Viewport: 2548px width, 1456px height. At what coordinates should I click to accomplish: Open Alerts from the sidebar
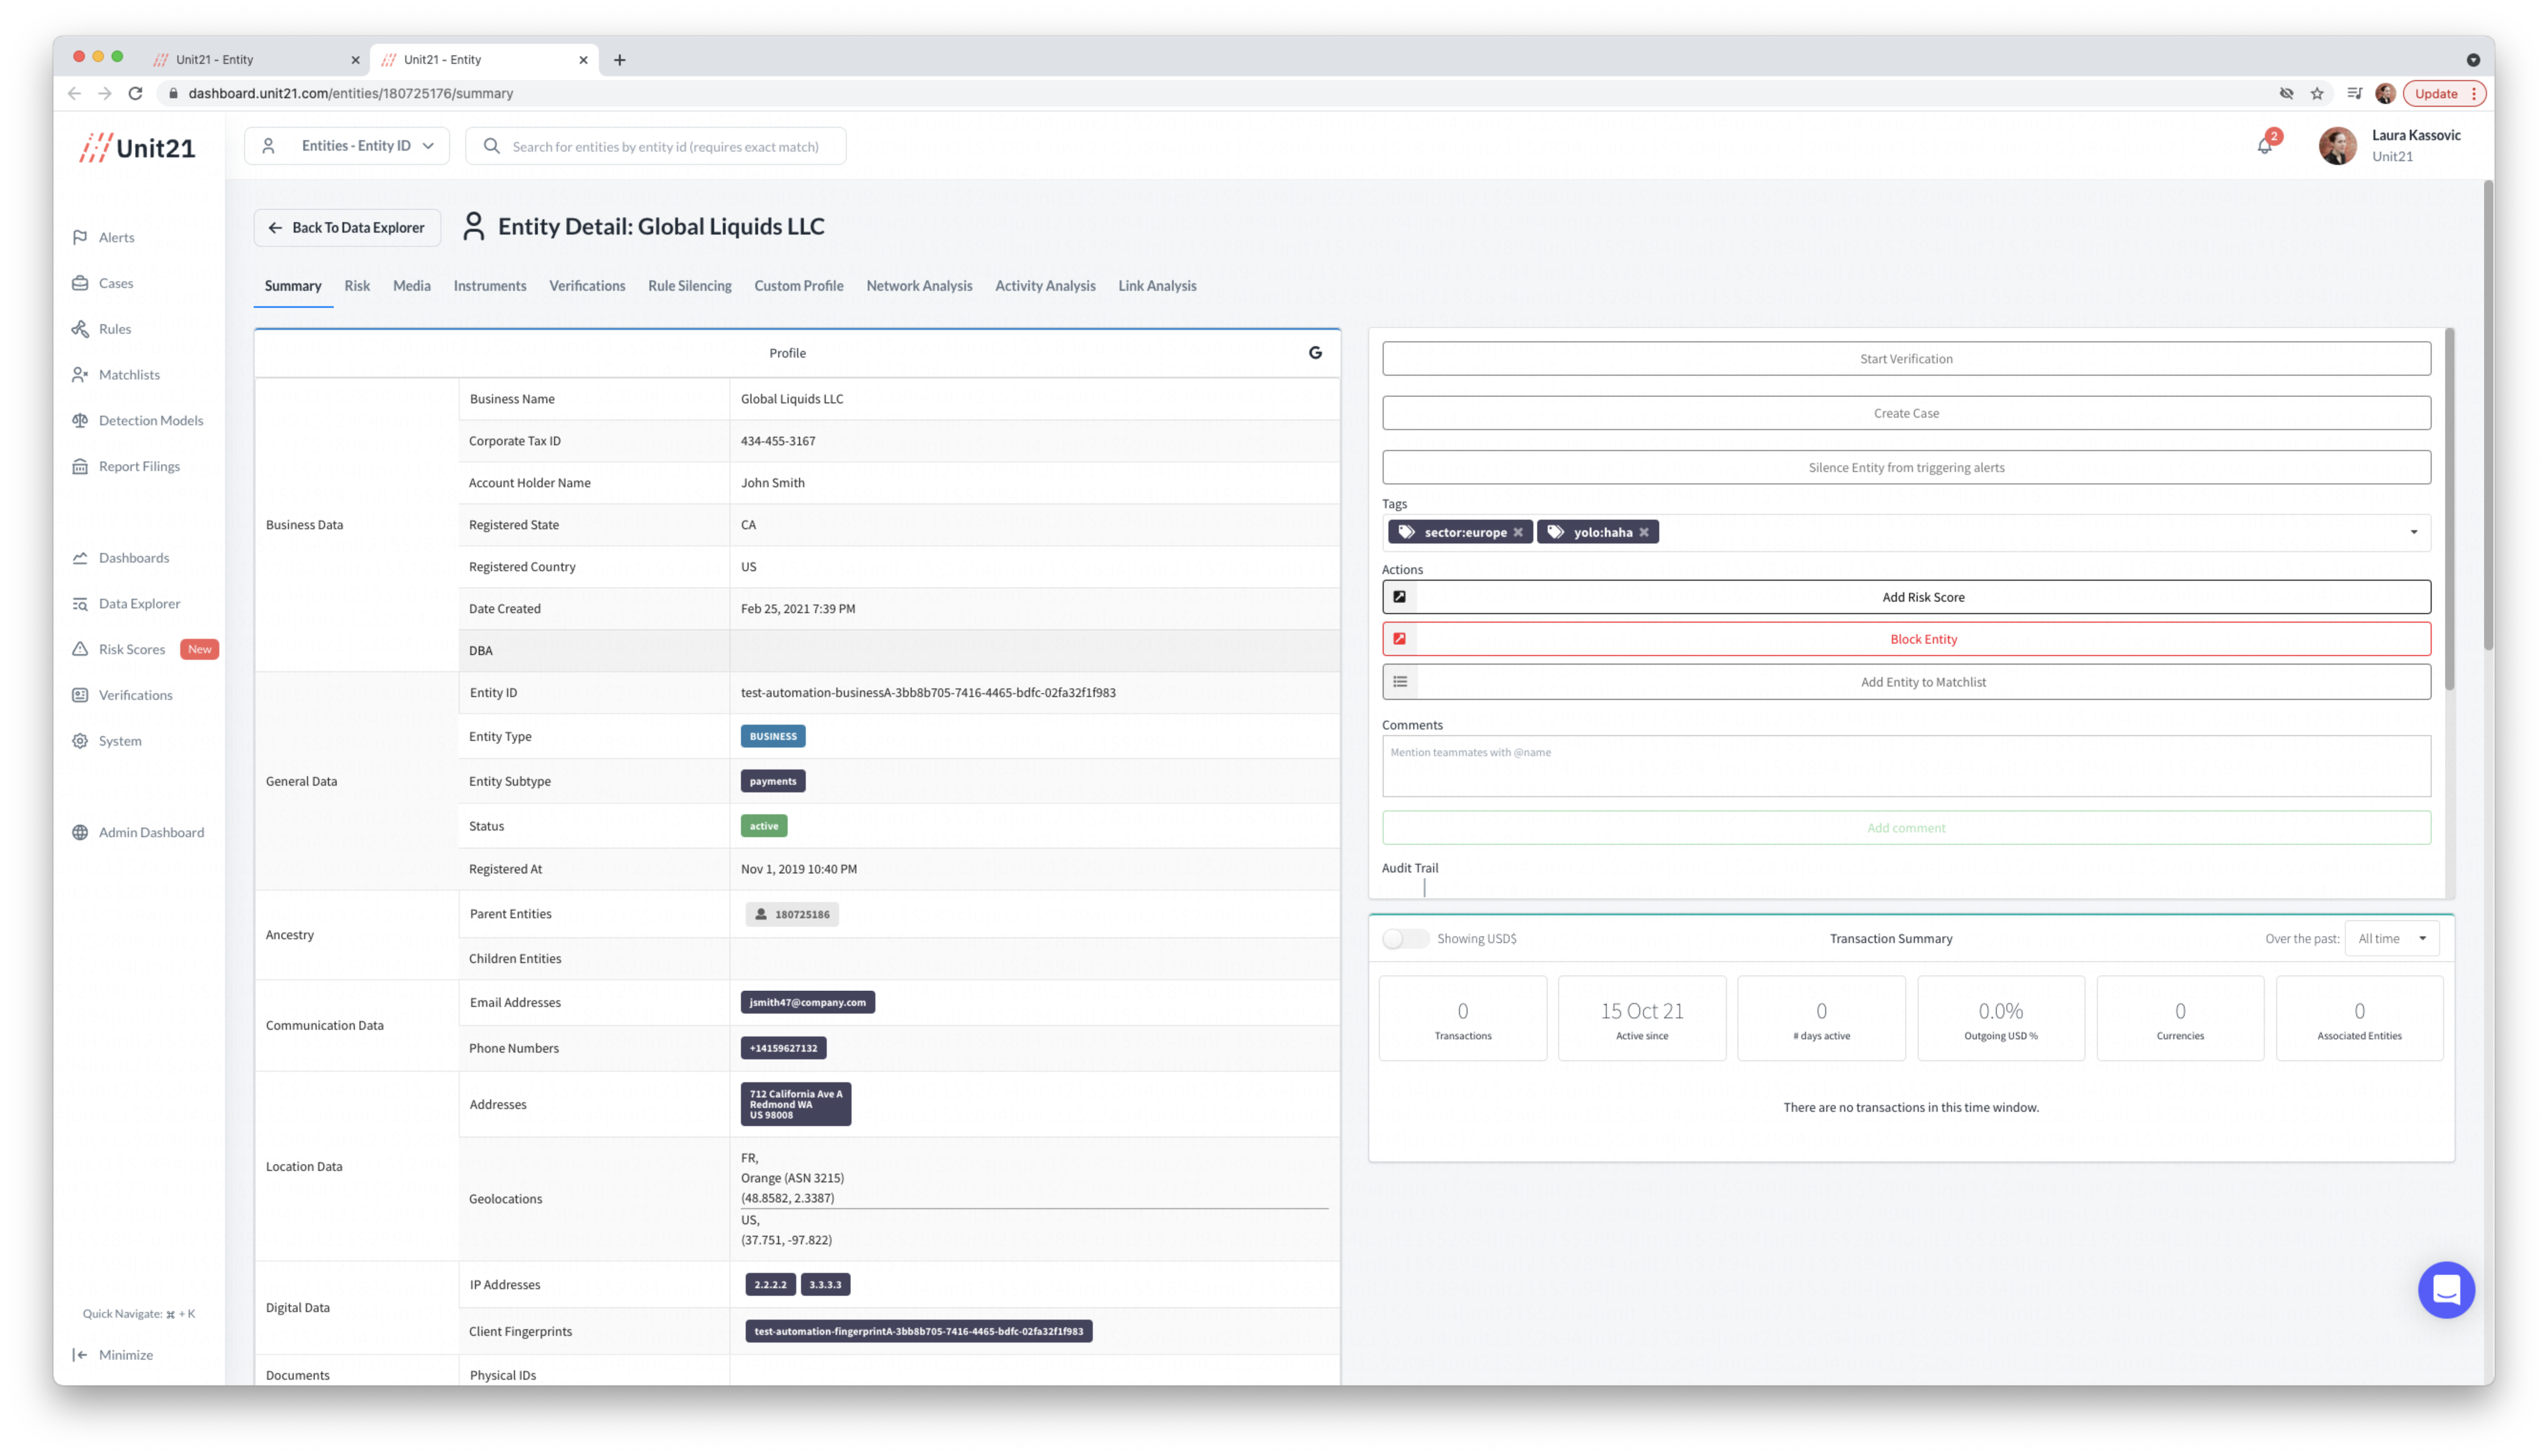tap(116, 237)
